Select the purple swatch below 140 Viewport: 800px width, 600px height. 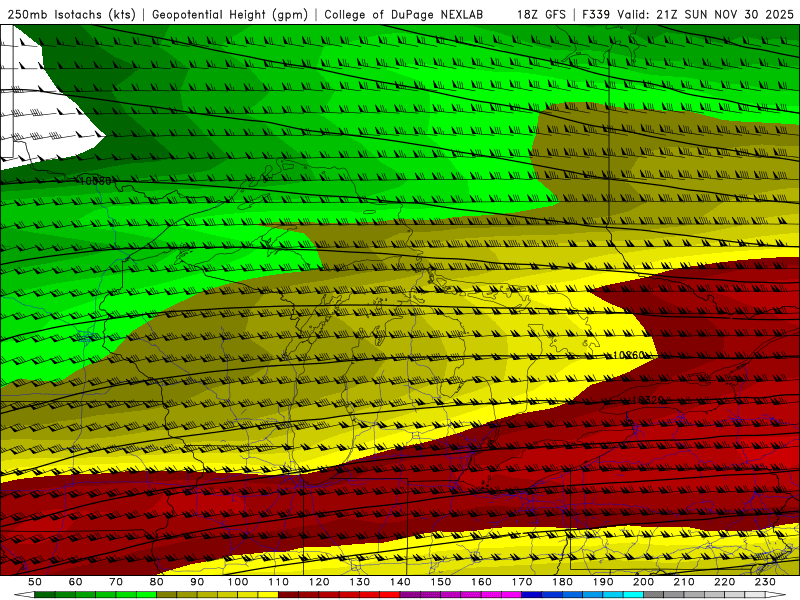tap(410, 595)
